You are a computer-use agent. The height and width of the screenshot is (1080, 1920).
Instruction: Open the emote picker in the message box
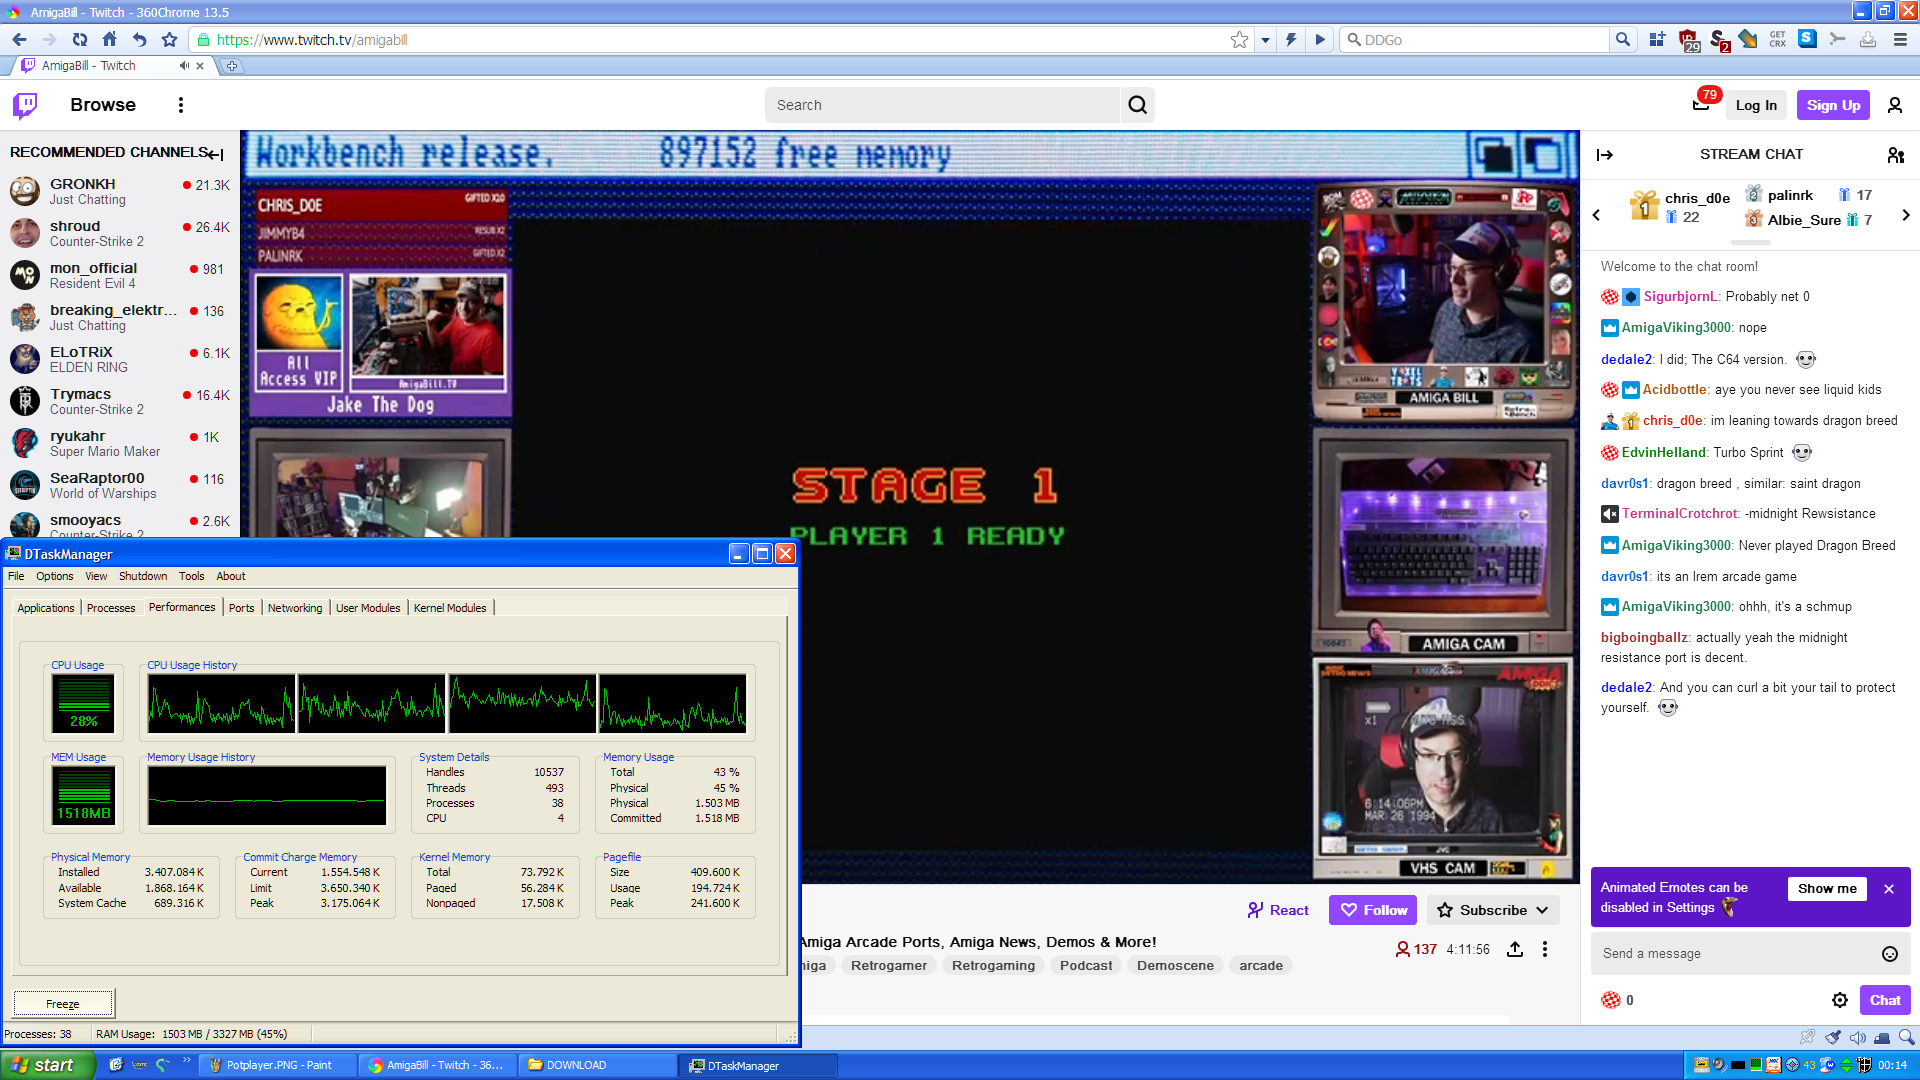click(x=1890, y=953)
